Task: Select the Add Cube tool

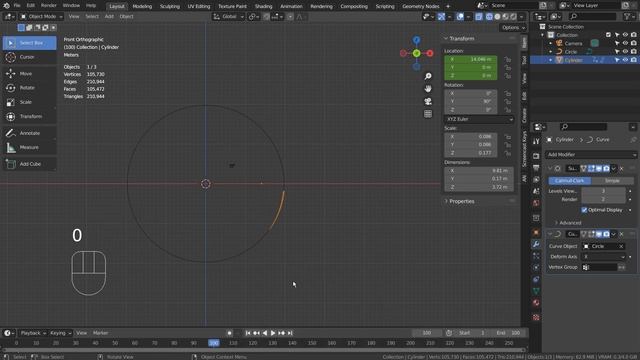Action: pos(29,164)
